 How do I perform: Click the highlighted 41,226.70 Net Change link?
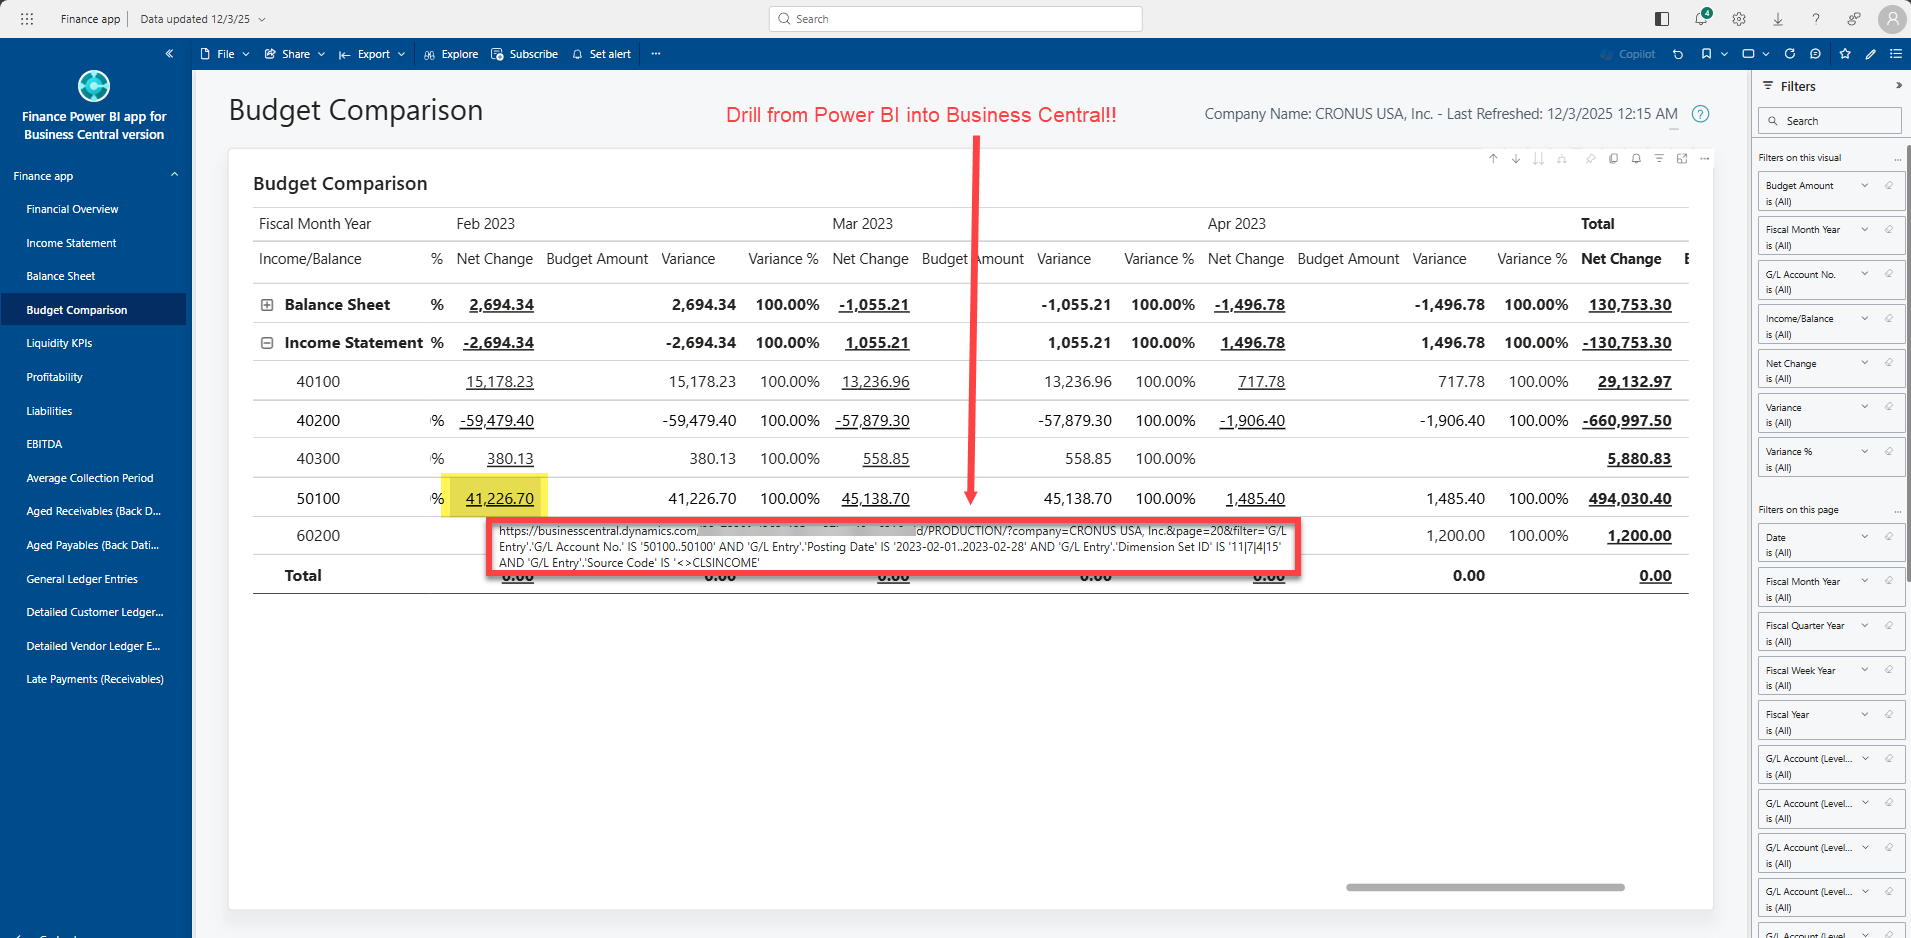(x=499, y=498)
